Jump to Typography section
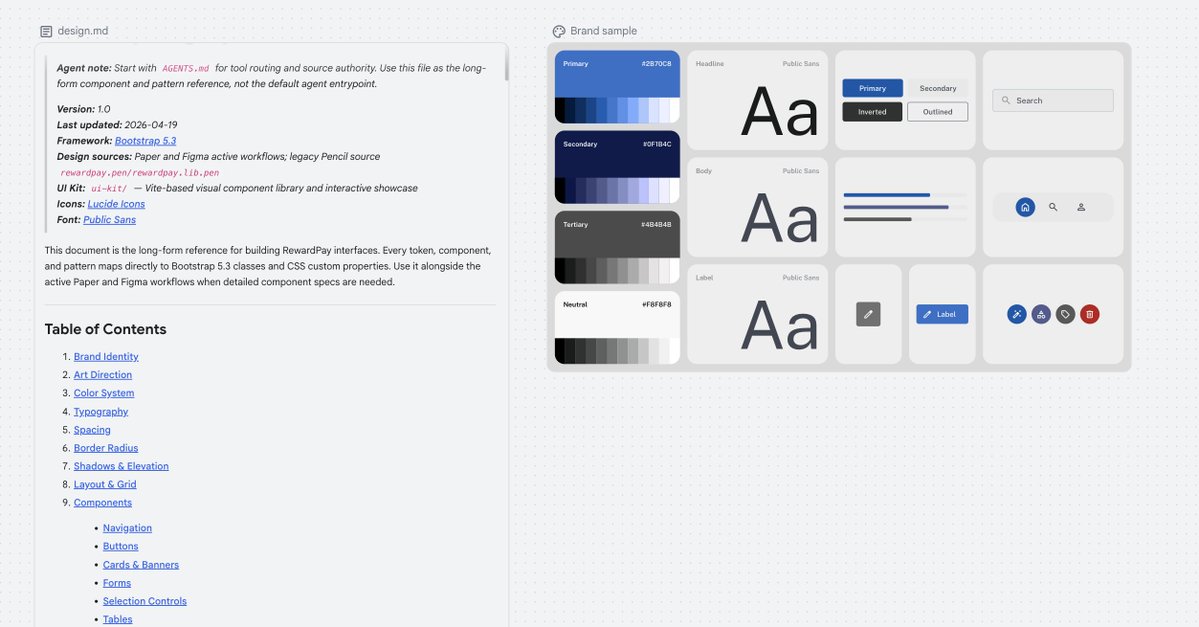Image resolution: width=1199 pixels, height=627 pixels. tap(101, 411)
